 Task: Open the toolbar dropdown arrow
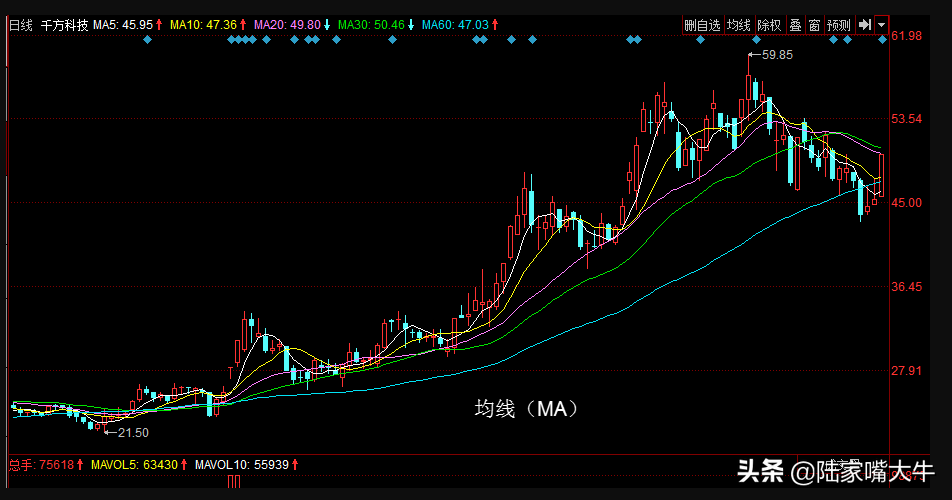pos(881,24)
